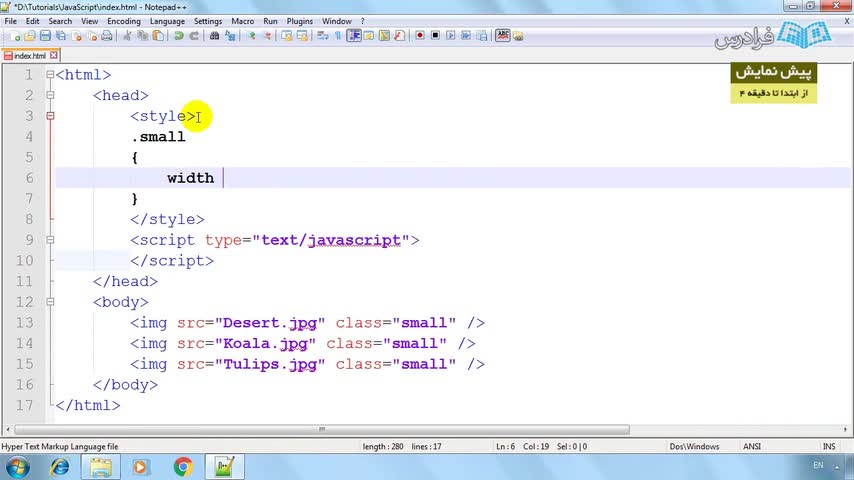Save the current recorded macro icon

[x=482, y=36]
